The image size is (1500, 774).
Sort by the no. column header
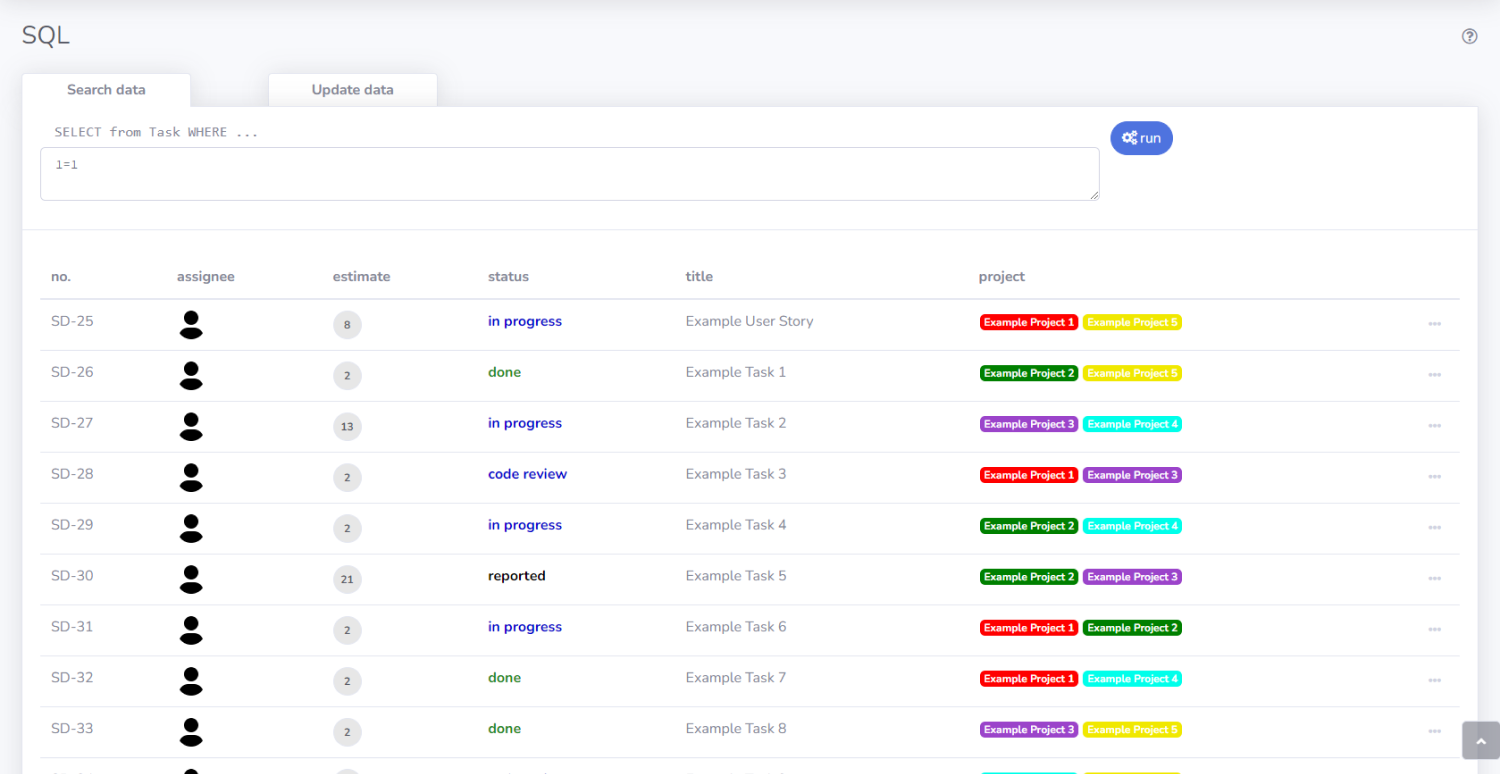click(x=61, y=277)
